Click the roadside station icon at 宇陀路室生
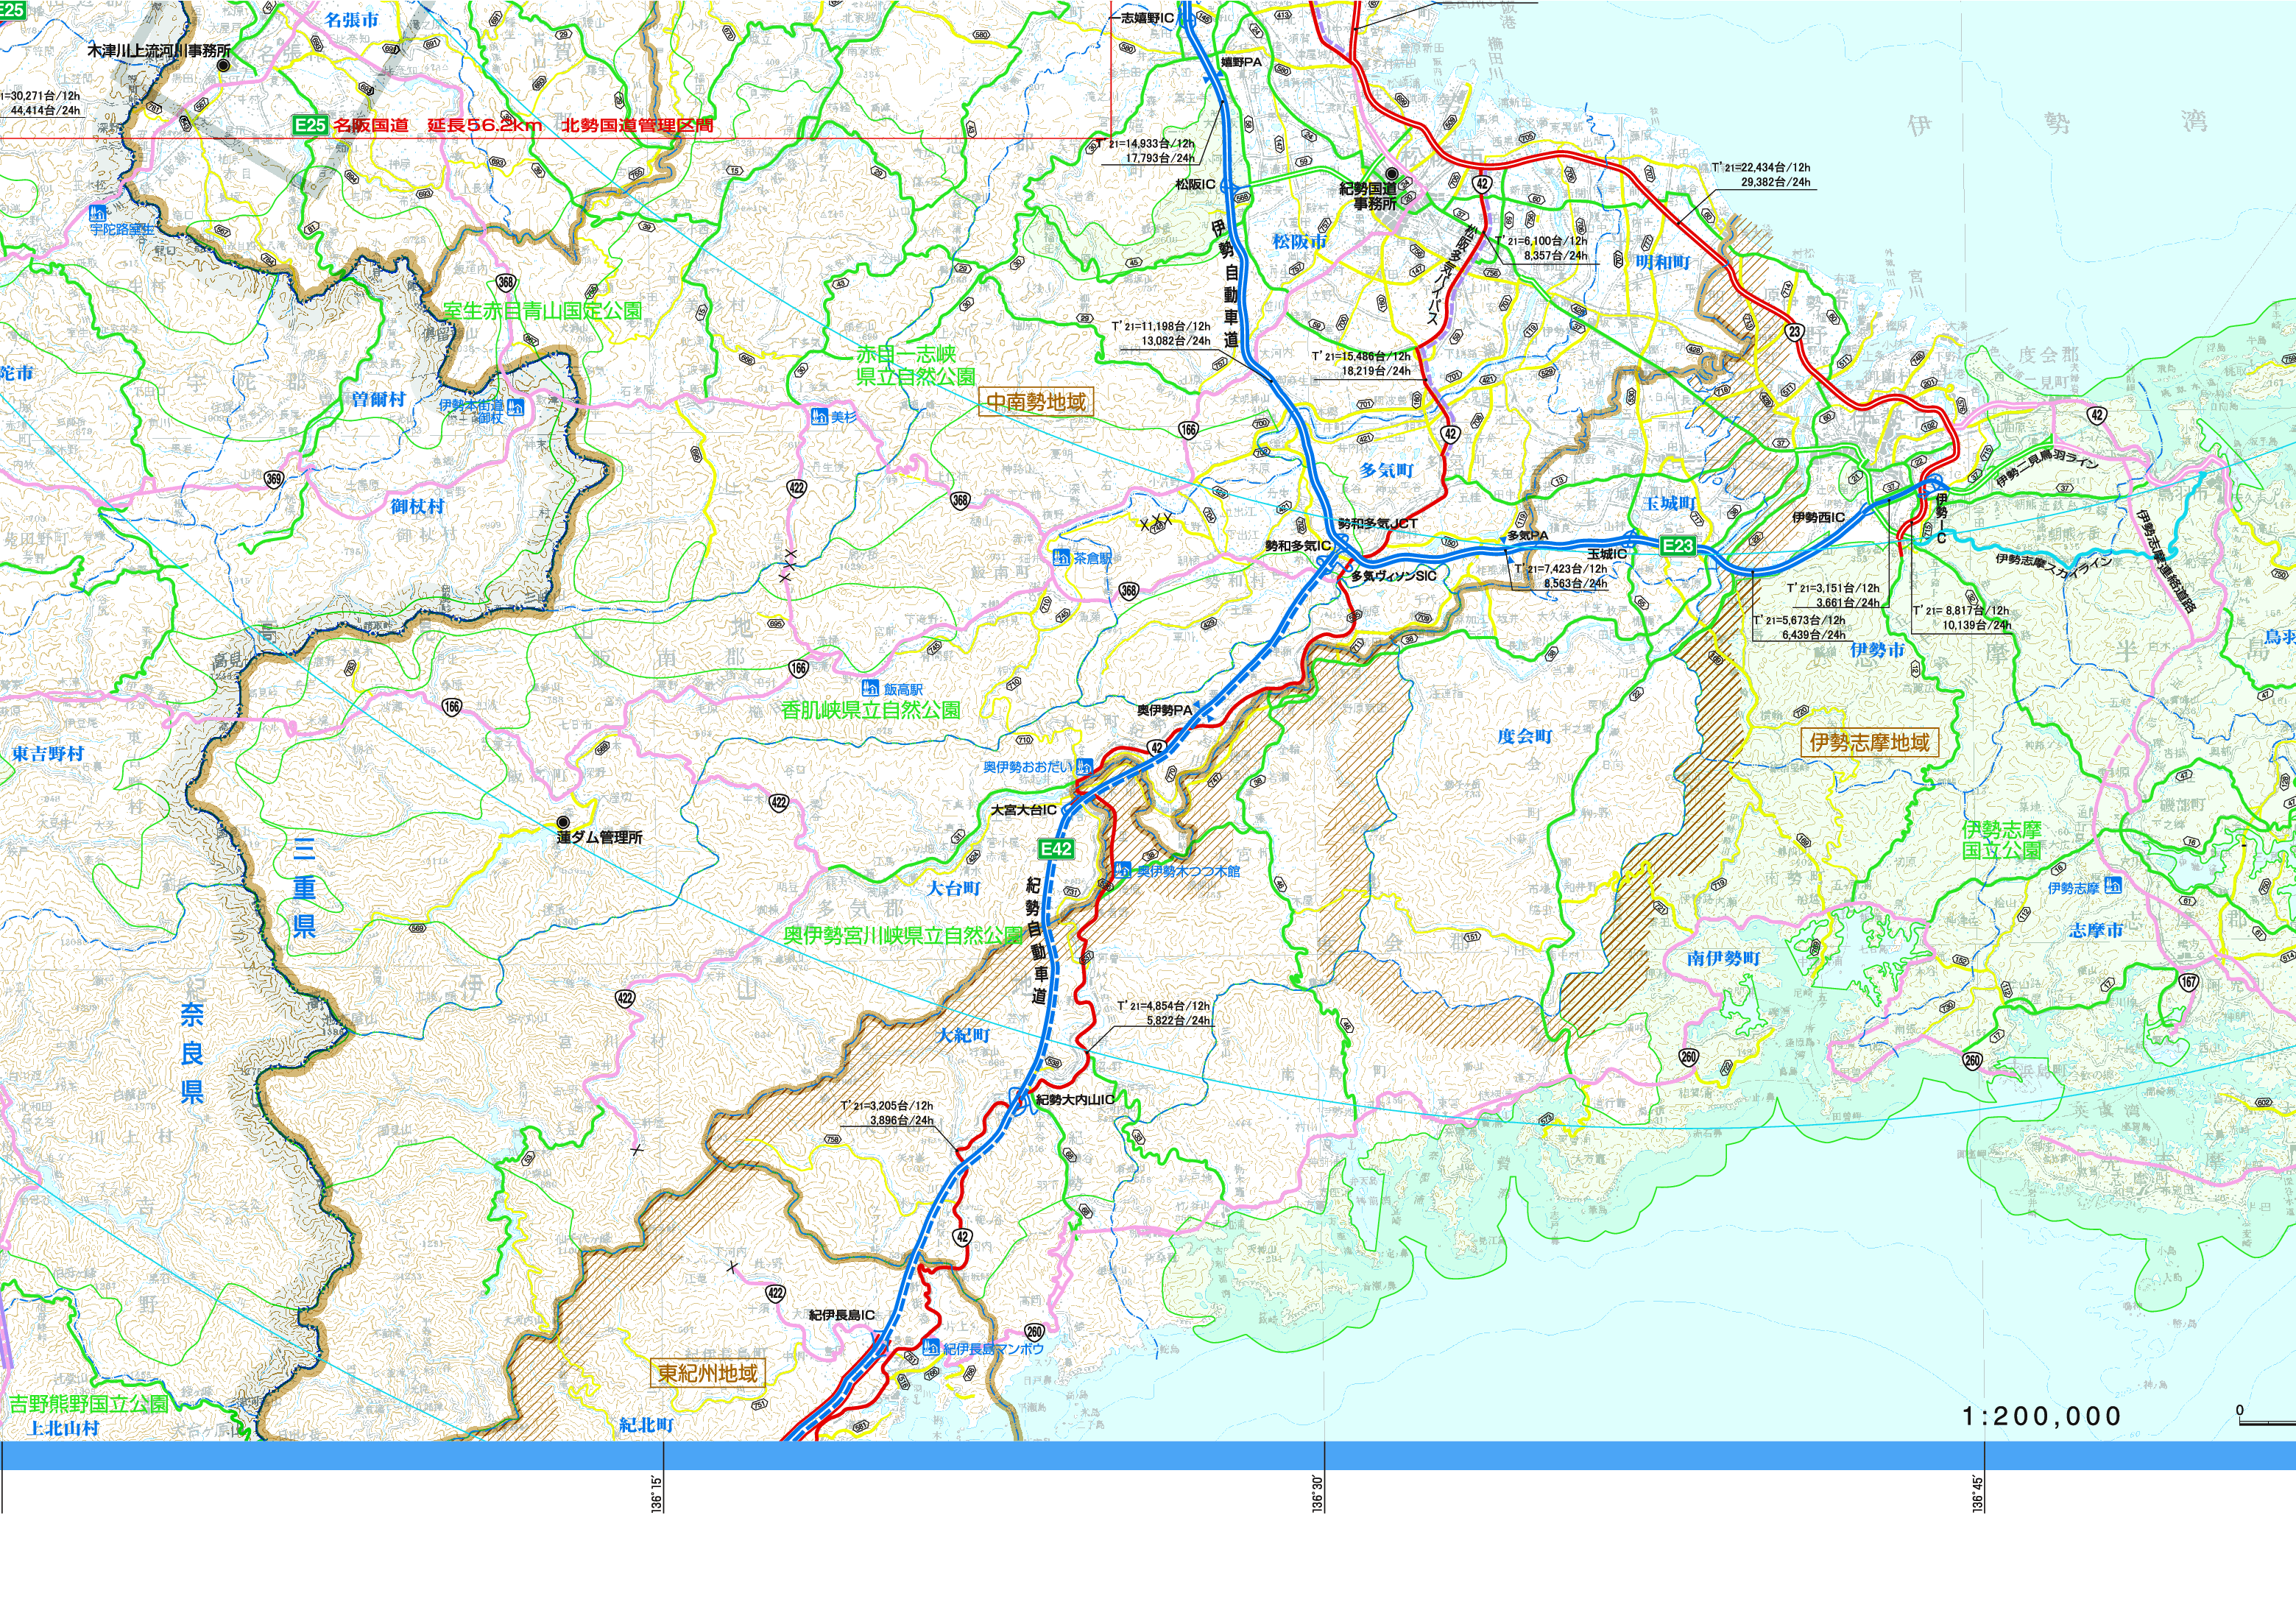The height and width of the screenshot is (1624, 2296). point(98,213)
